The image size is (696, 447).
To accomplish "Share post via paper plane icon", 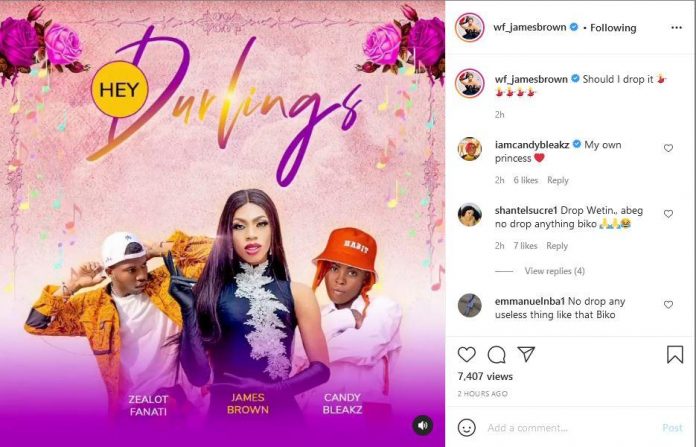I will pyautogui.click(x=526, y=354).
